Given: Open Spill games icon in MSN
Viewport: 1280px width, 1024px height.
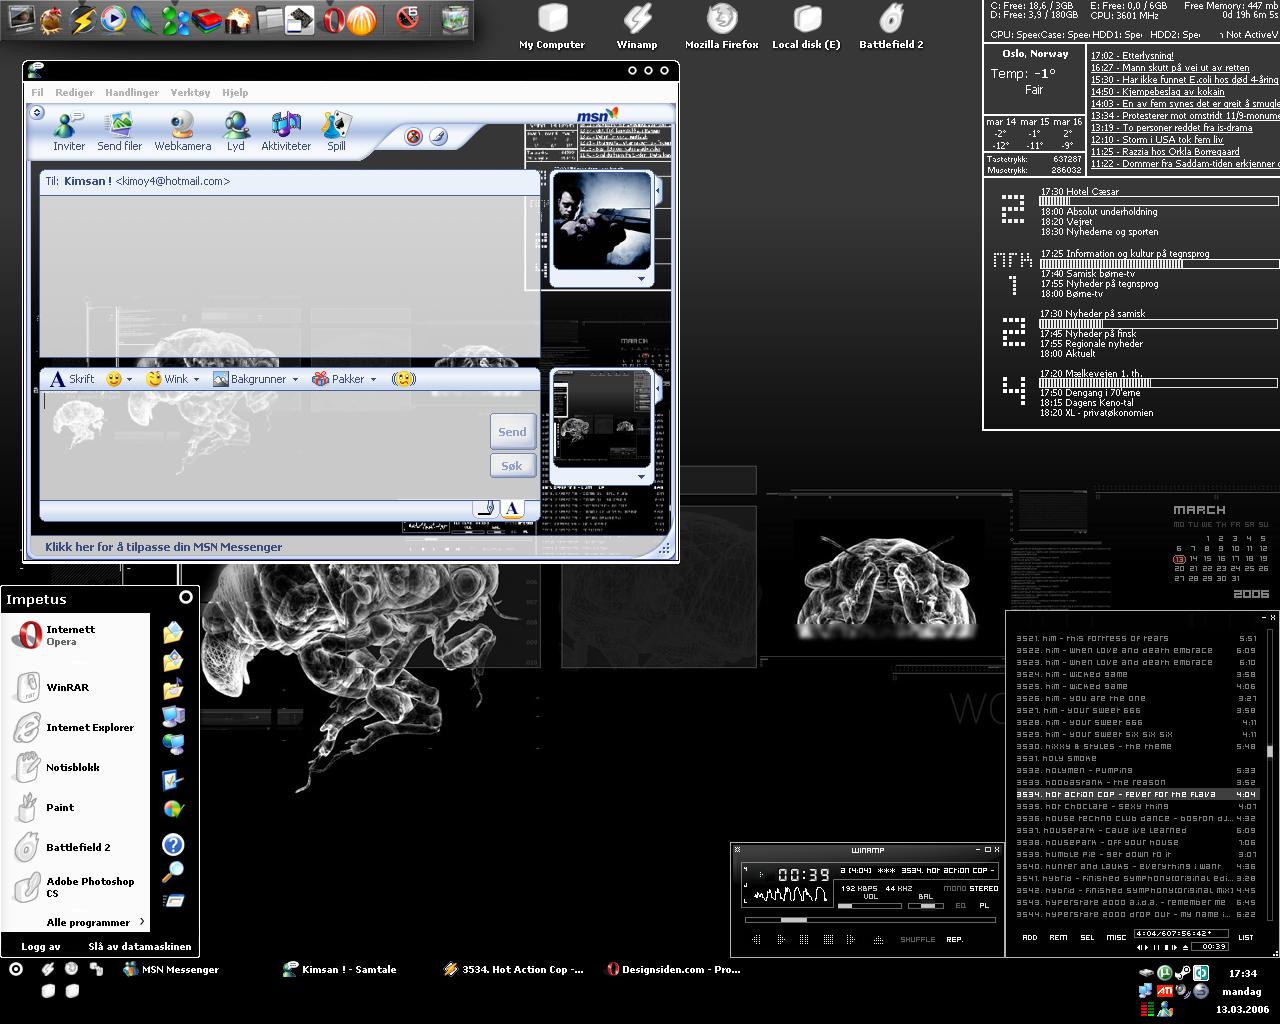Looking at the screenshot, I should click(x=336, y=131).
